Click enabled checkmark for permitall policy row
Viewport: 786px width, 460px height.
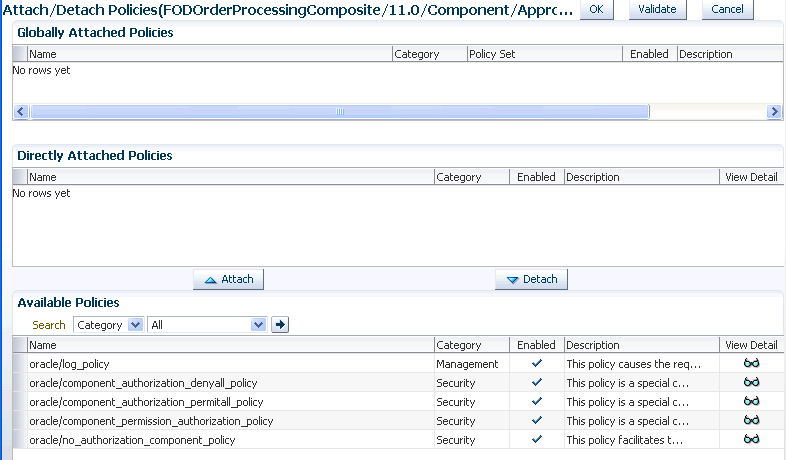[x=536, y=401]
